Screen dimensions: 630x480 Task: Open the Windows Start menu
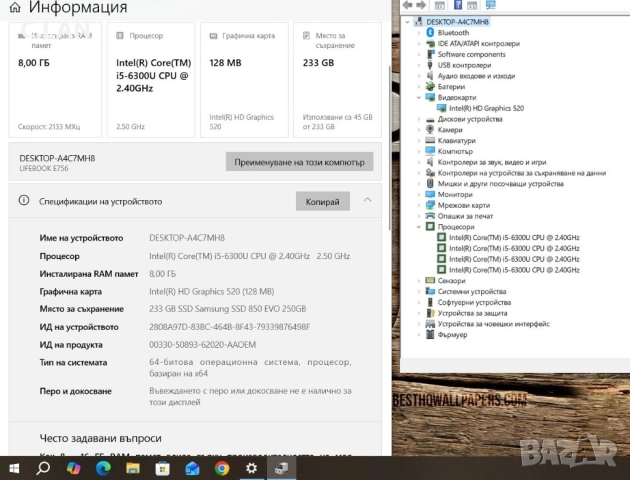click(x=14, y=468)
